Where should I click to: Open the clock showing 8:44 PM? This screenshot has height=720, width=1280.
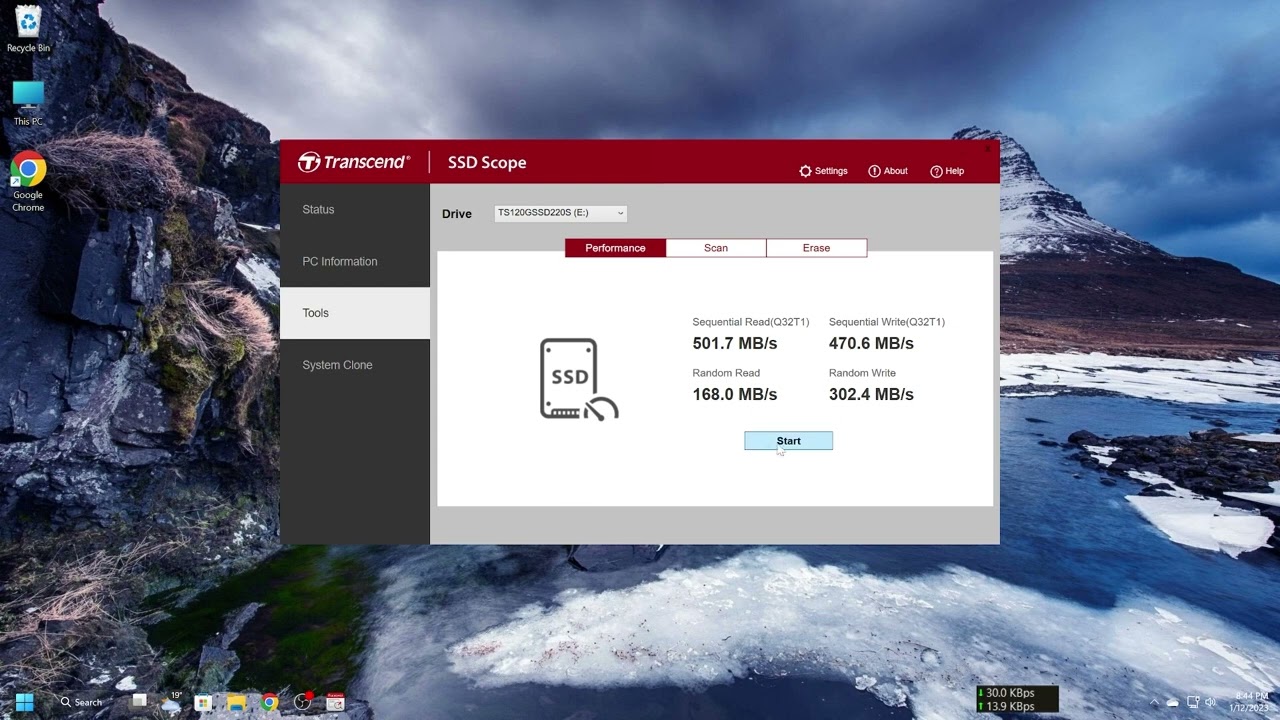(1251, 702)
